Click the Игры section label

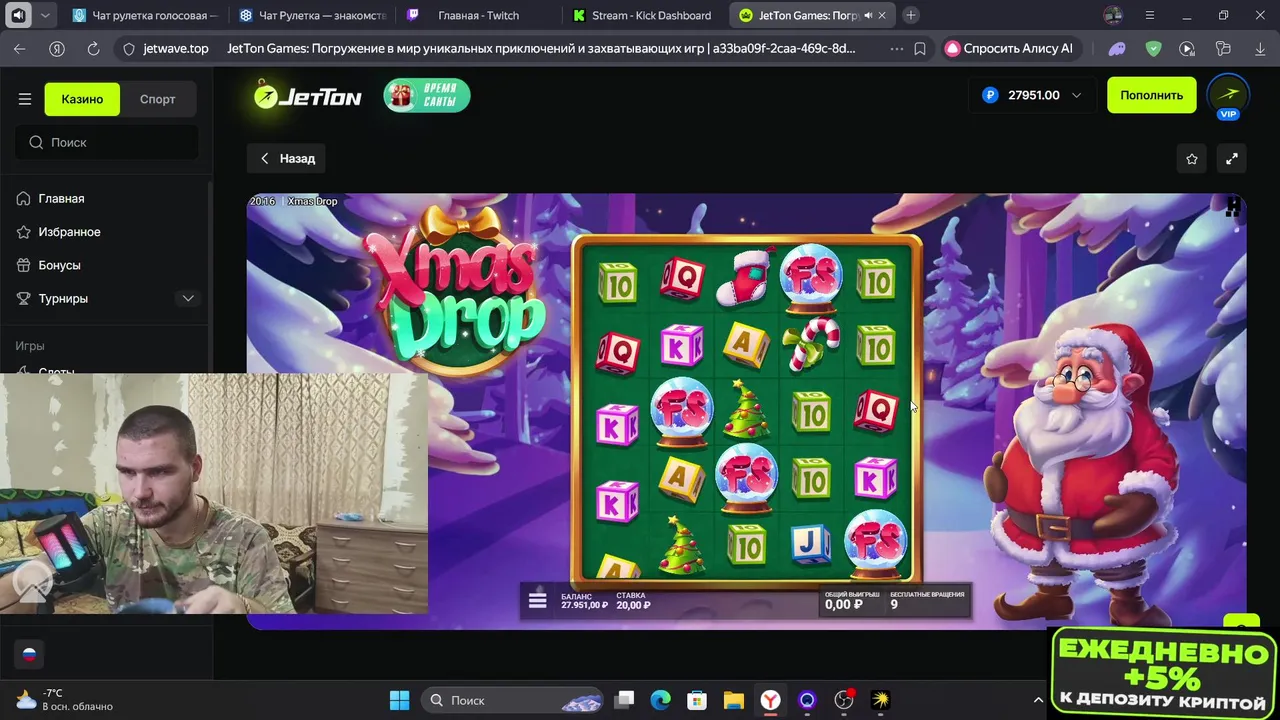pos(30,345)
